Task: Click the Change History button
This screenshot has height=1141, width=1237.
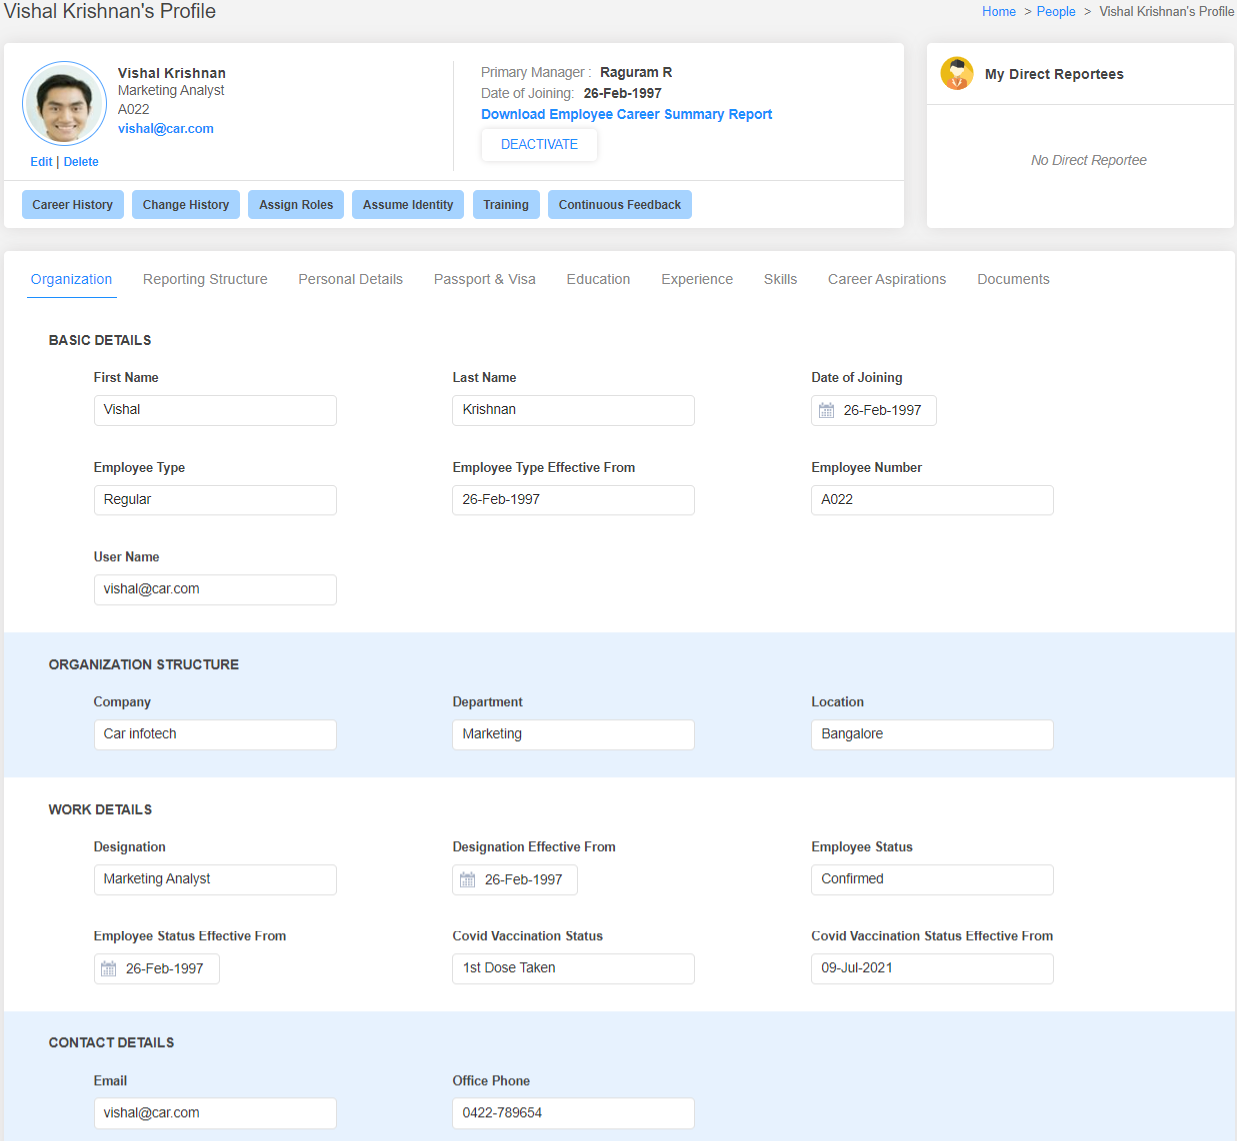Action: pos(185,204)
